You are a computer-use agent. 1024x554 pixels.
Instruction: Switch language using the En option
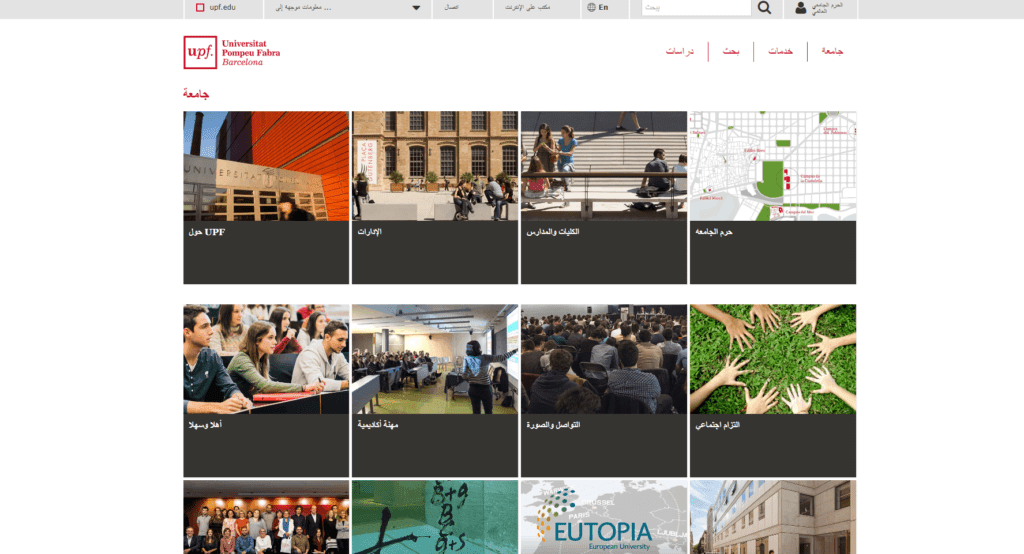coord(603,7)
